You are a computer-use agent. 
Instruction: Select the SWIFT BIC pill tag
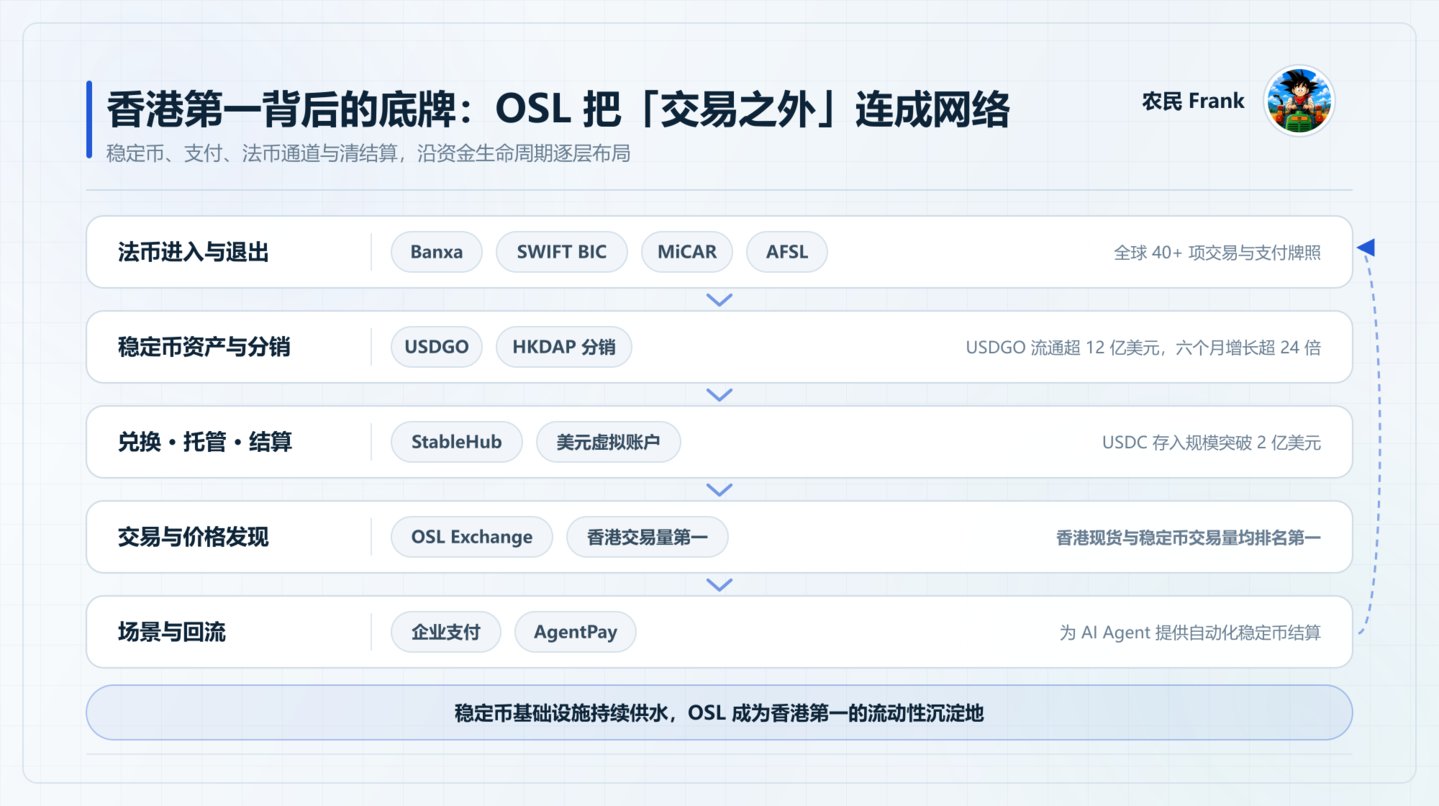coord(562,252)
